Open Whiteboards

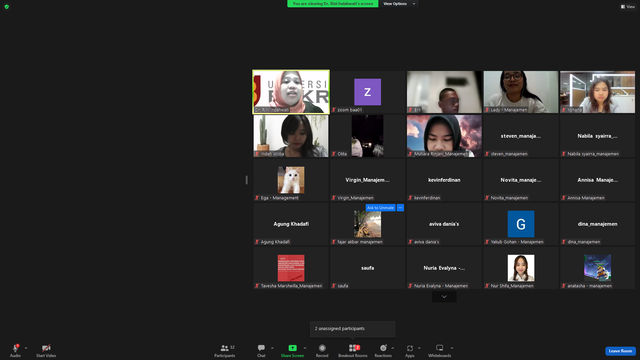pos(440,350)
